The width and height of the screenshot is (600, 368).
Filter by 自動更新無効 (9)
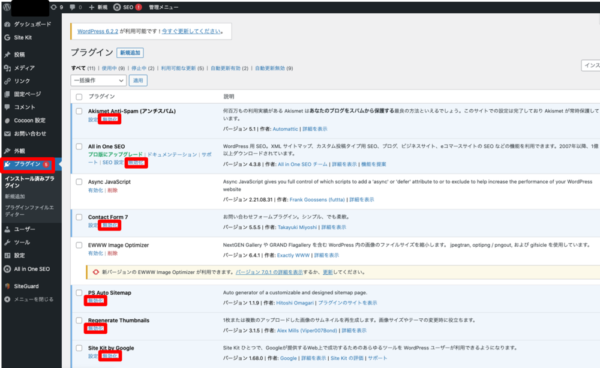pyautogui.click(x=274, y=68)
